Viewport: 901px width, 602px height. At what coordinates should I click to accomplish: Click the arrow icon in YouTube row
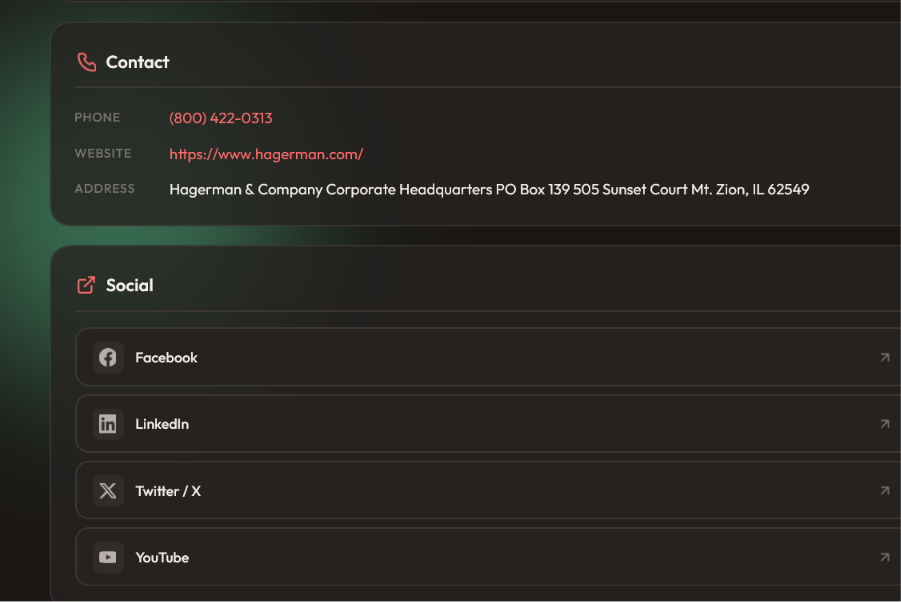coord(885,557)
